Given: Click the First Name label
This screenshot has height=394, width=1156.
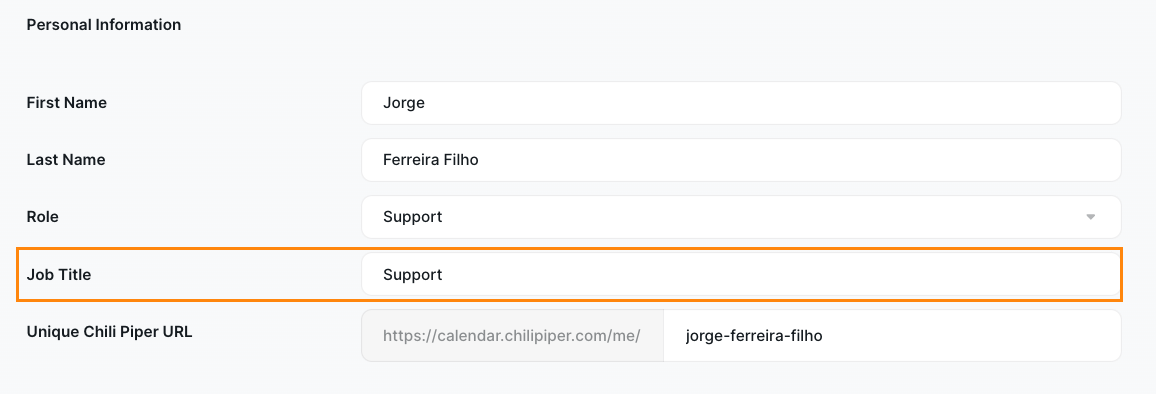Looking at the screenshot, I should click(66, 103).
